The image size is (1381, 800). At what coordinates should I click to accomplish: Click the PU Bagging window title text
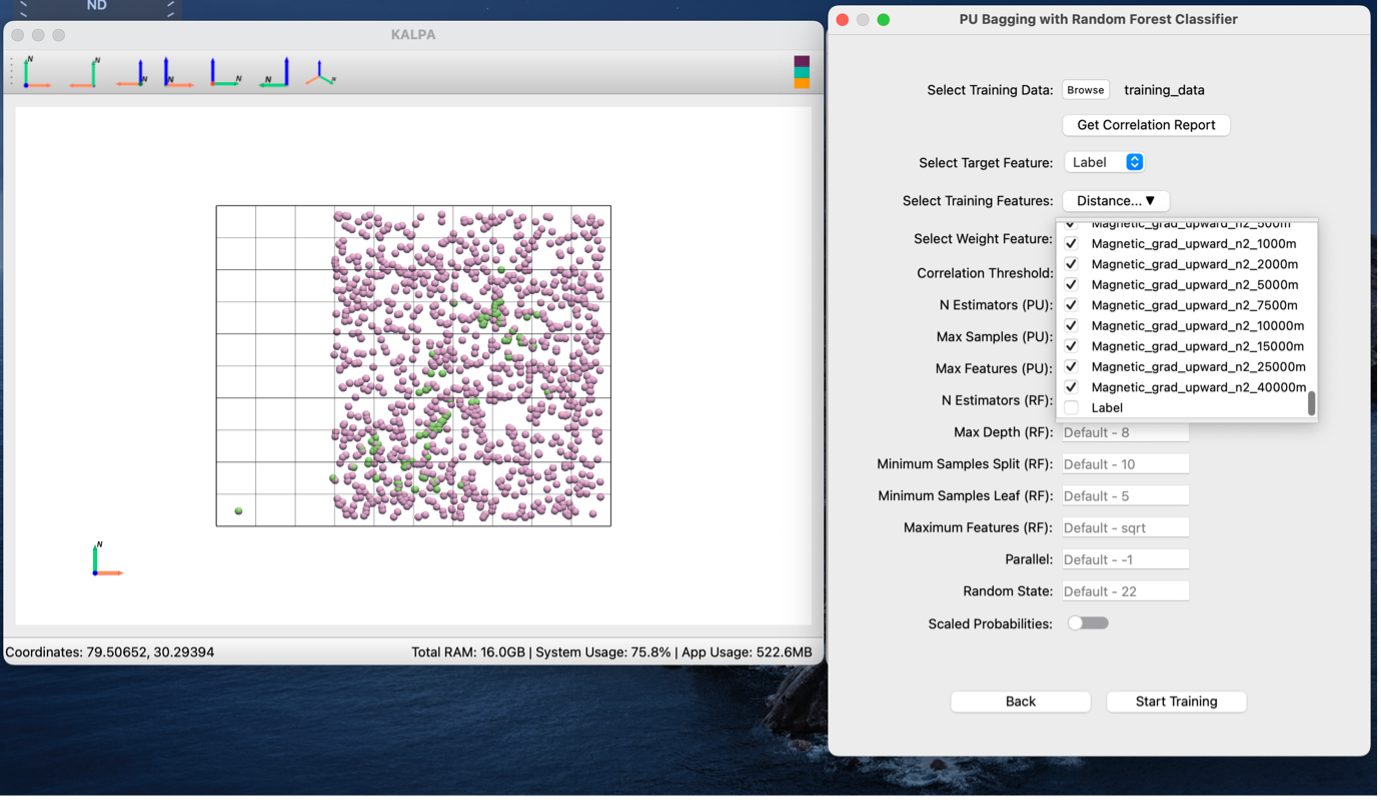[1098, 19]
